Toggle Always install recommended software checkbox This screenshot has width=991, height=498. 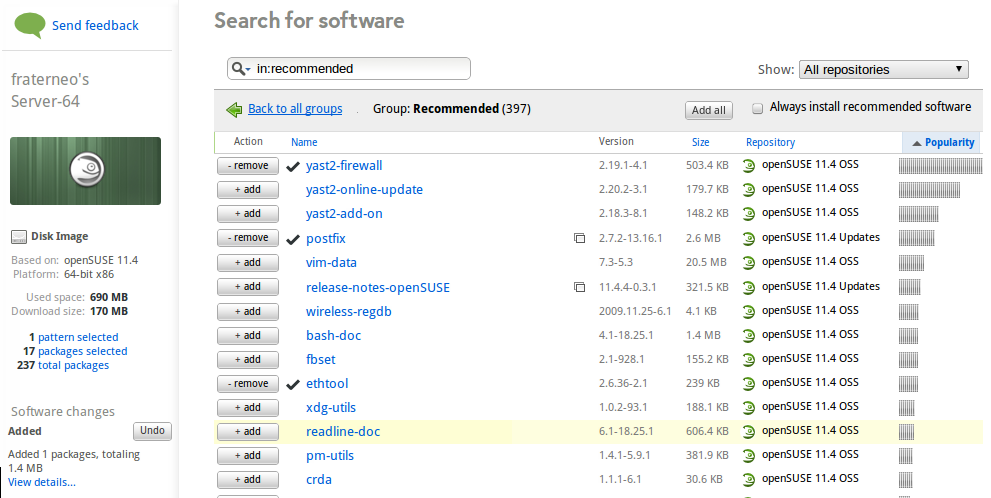coord(757,108)
